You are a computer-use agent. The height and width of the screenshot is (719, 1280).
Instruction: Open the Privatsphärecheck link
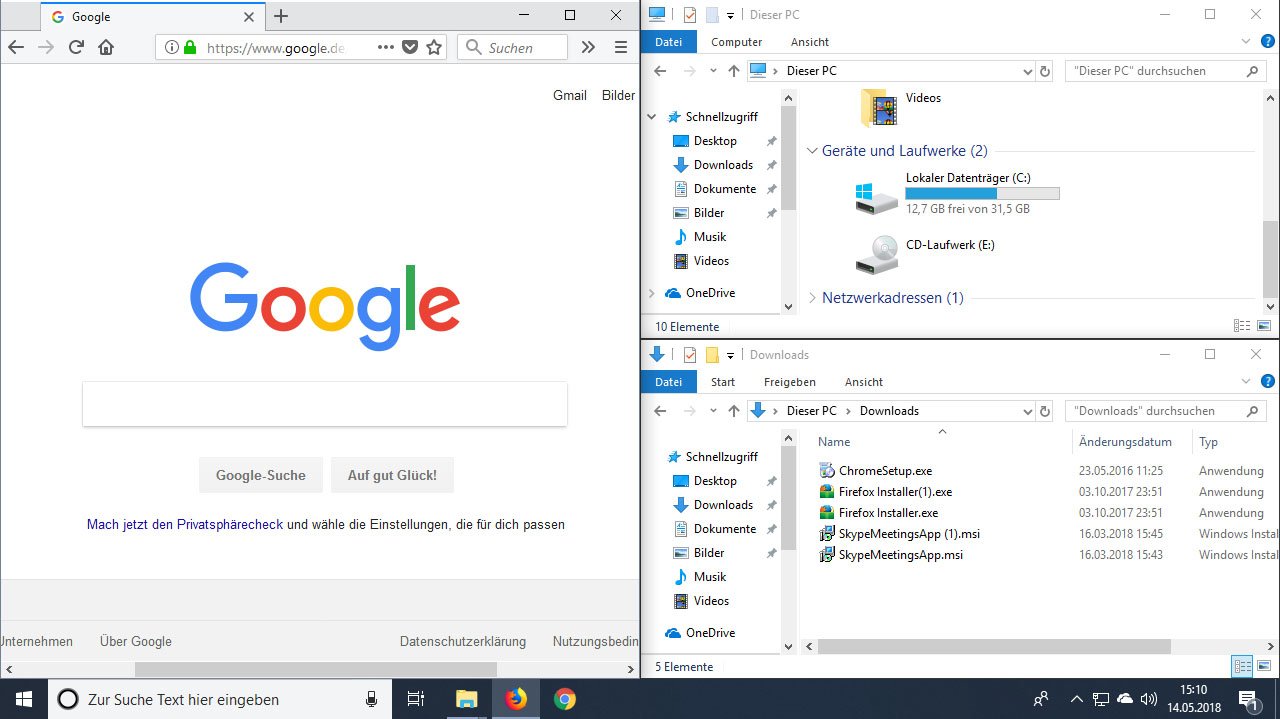click(185, 524)
